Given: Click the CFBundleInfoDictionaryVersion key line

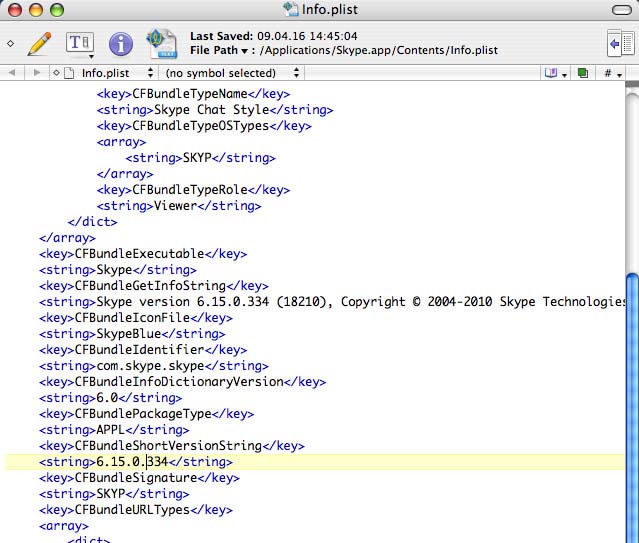Looking at the screenshot, I should click(183, 382).
